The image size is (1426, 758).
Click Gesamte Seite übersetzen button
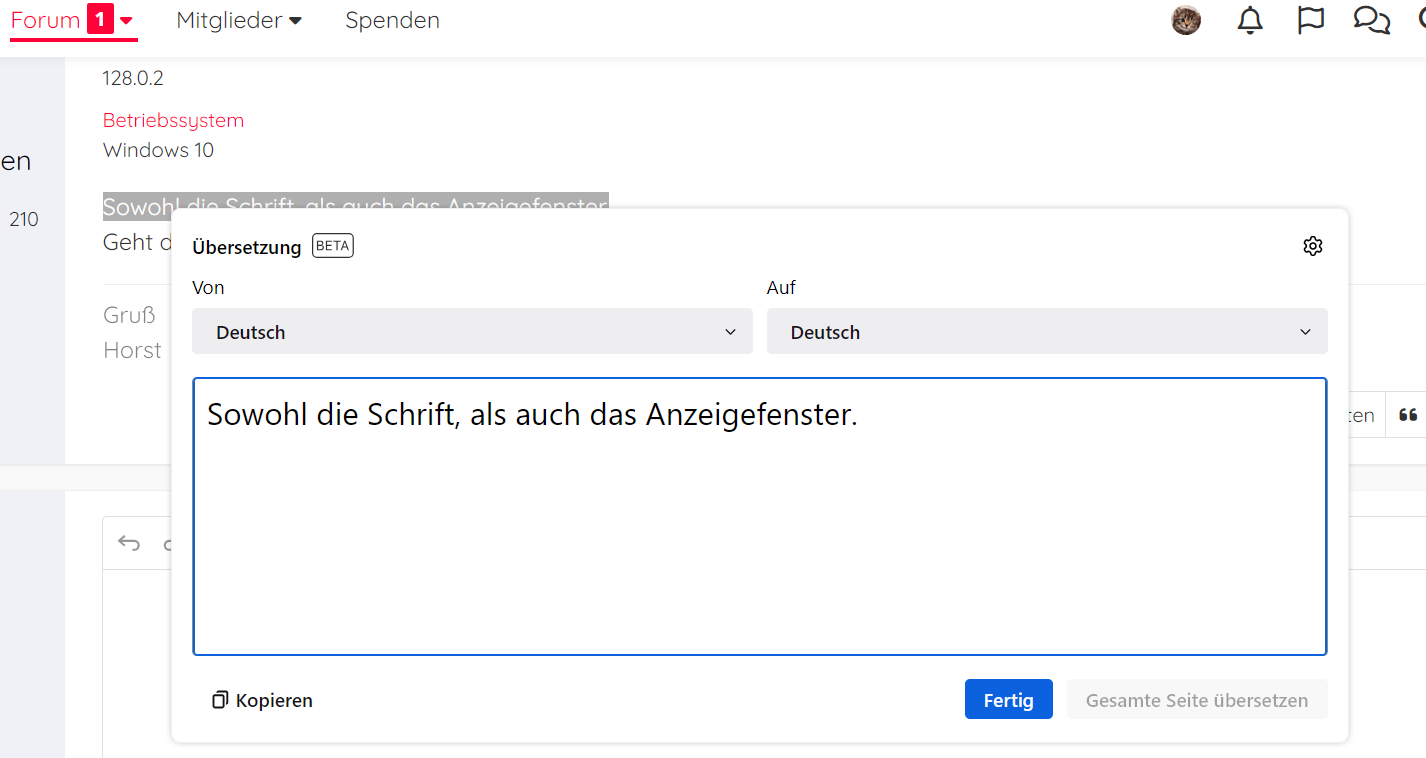tap(1196, 700)
